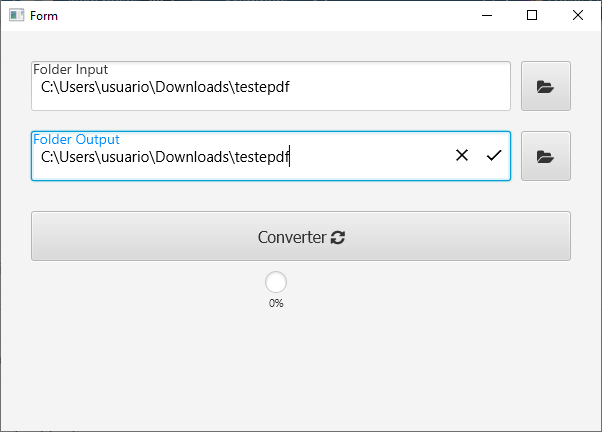Image resolution: width=602 pixels, height=432 pixels.
Task: Clear the Folder Output field with X
Action: (x=462, y=155)
